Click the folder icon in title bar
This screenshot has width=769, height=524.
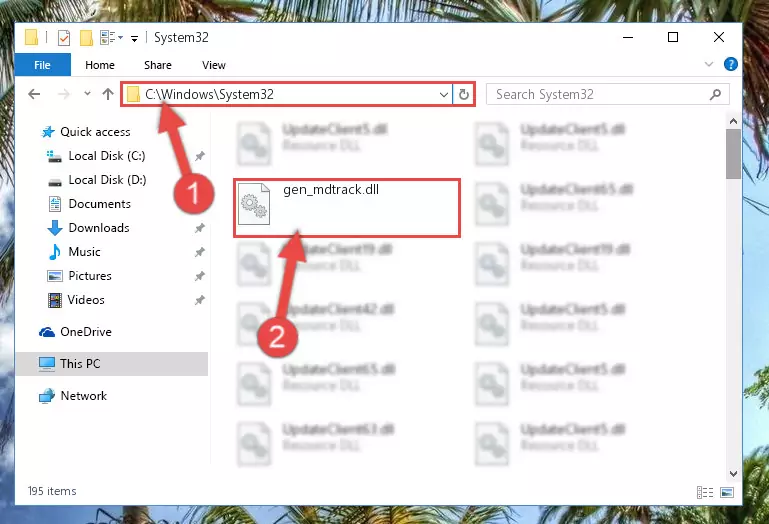pos(31,37)
